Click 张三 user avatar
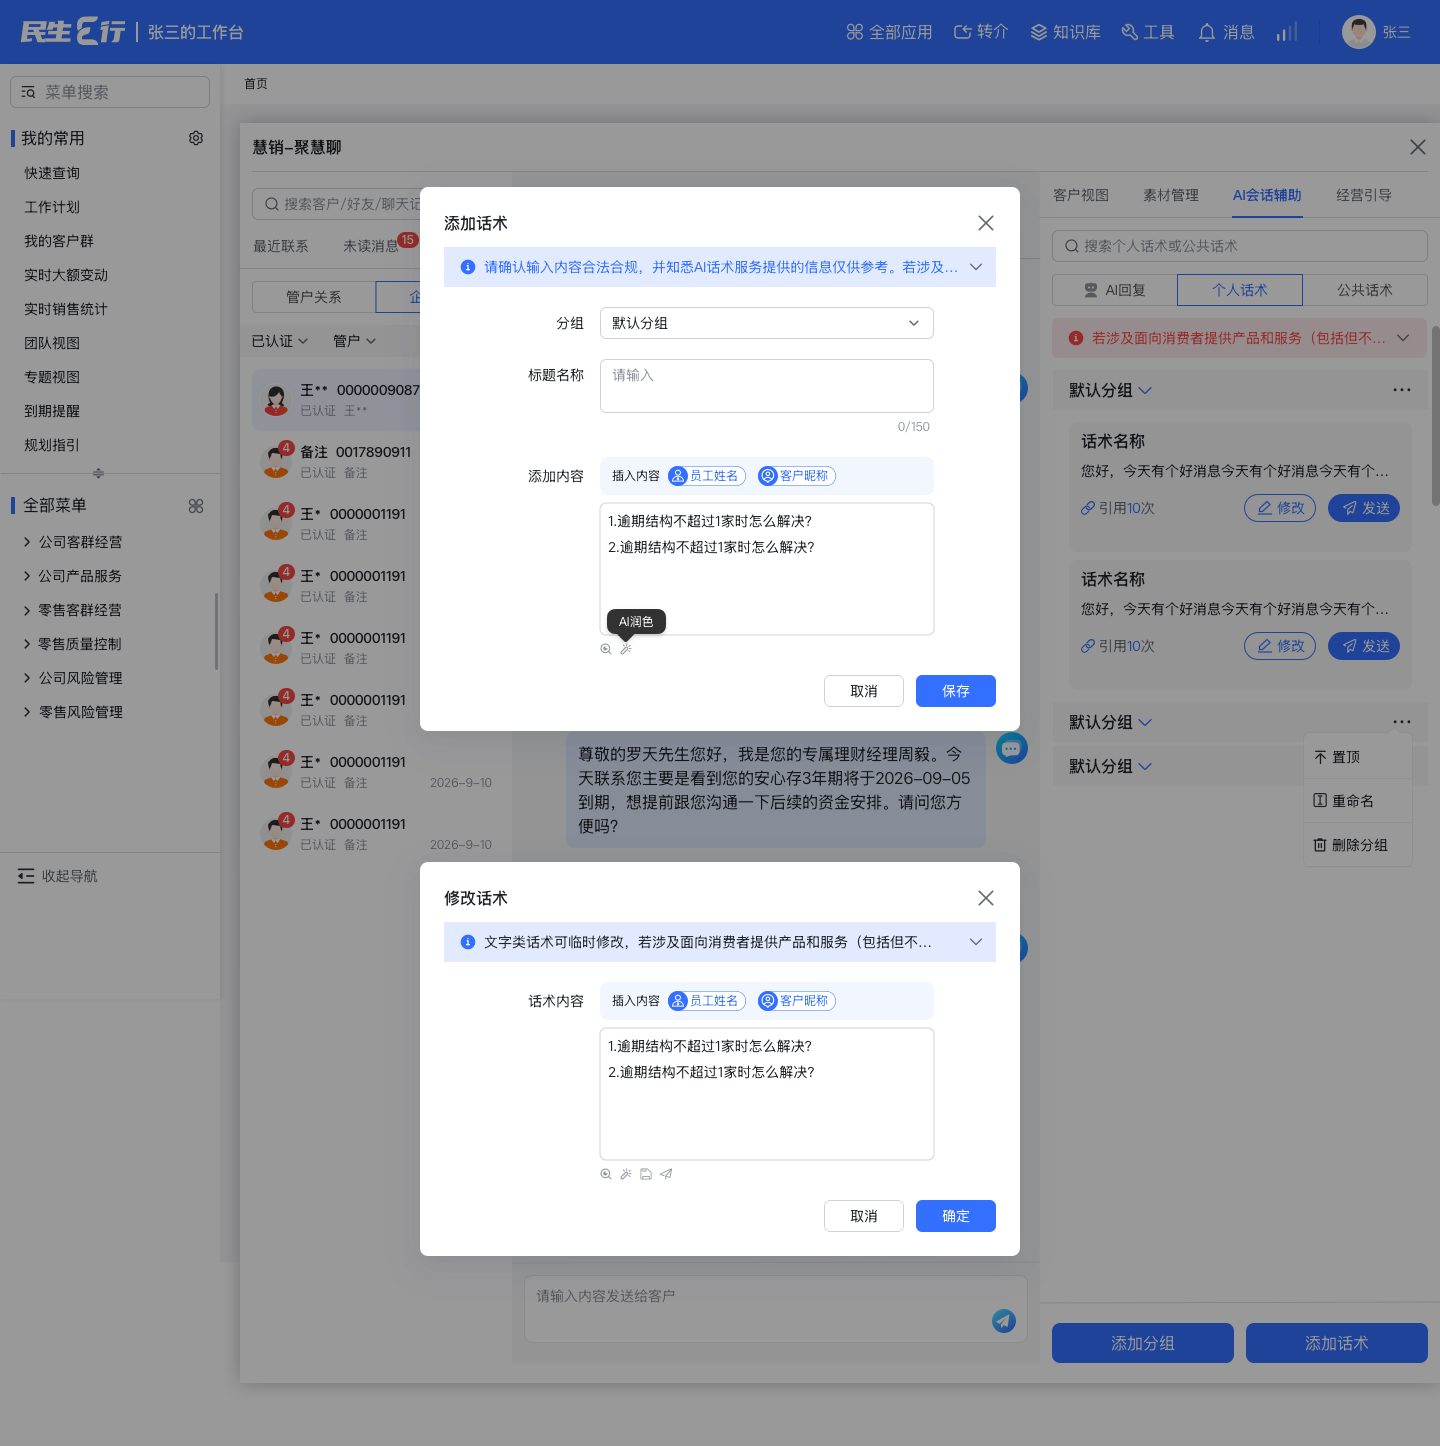 coord(1359,32)
